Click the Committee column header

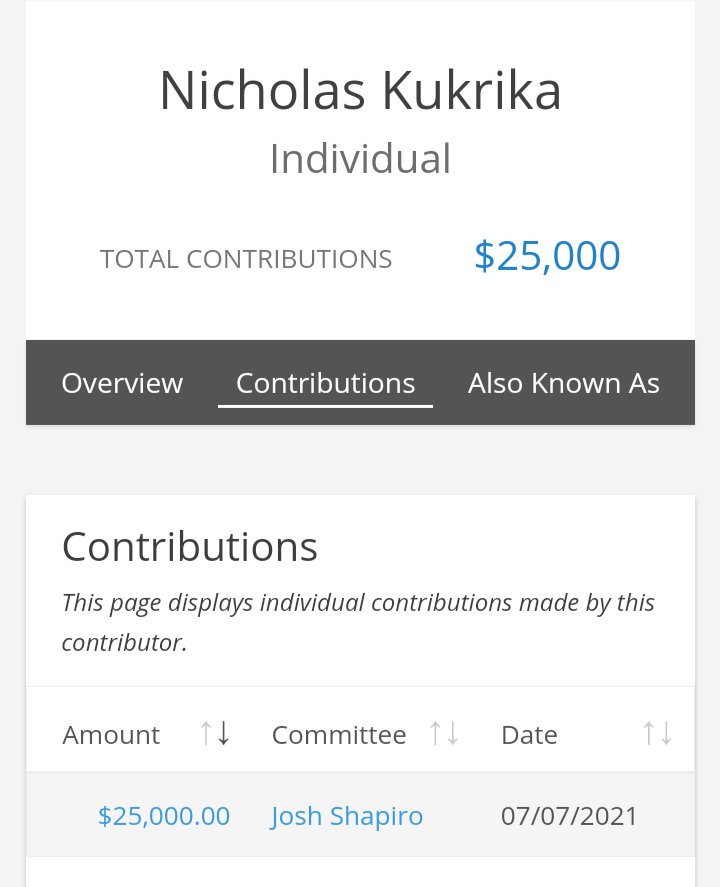coord(339,735)
